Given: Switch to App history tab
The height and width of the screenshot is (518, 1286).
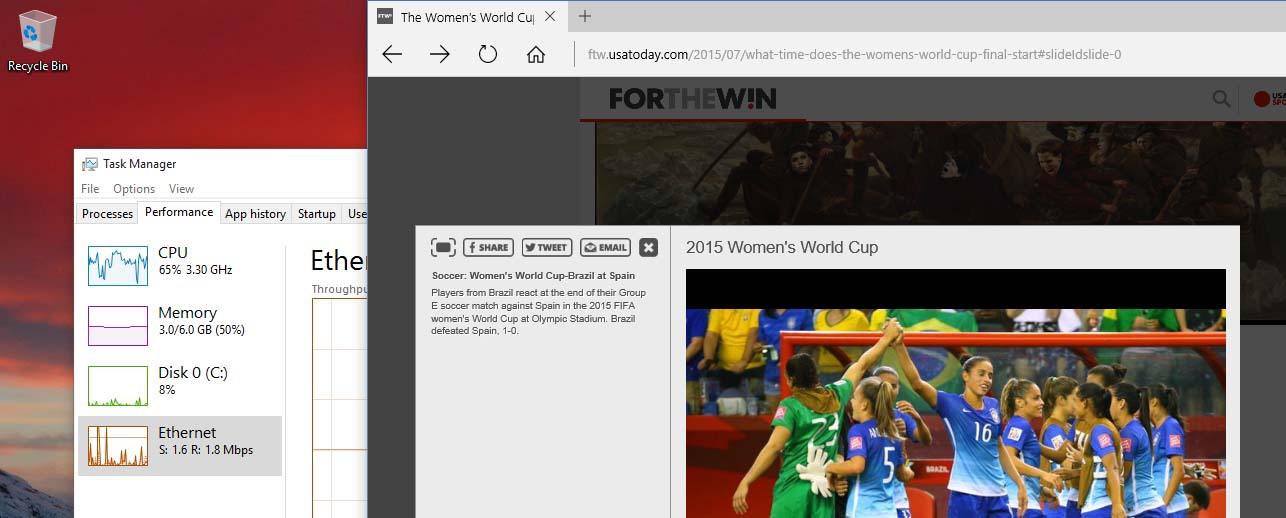Looking at the screenshot, I should coord(255,213).
